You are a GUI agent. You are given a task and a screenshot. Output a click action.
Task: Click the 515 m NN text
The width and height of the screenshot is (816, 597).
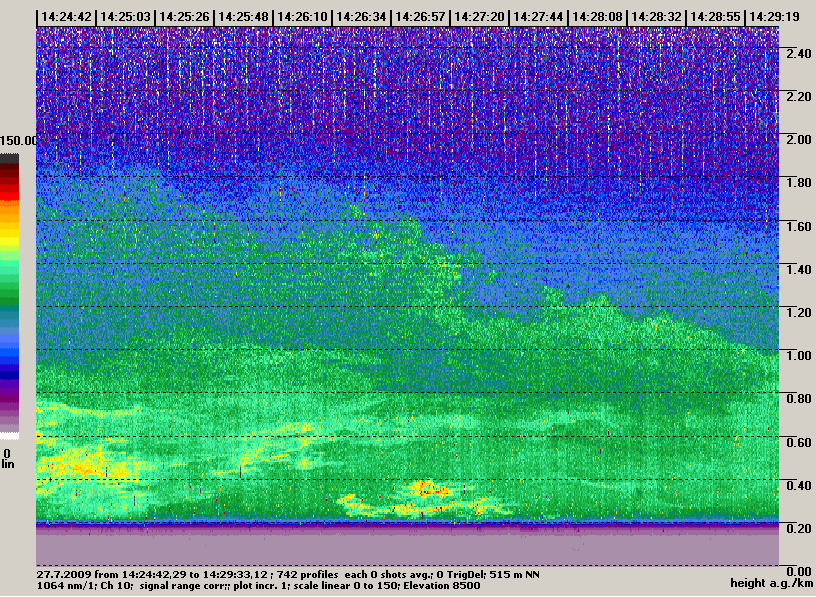point(513,575)
